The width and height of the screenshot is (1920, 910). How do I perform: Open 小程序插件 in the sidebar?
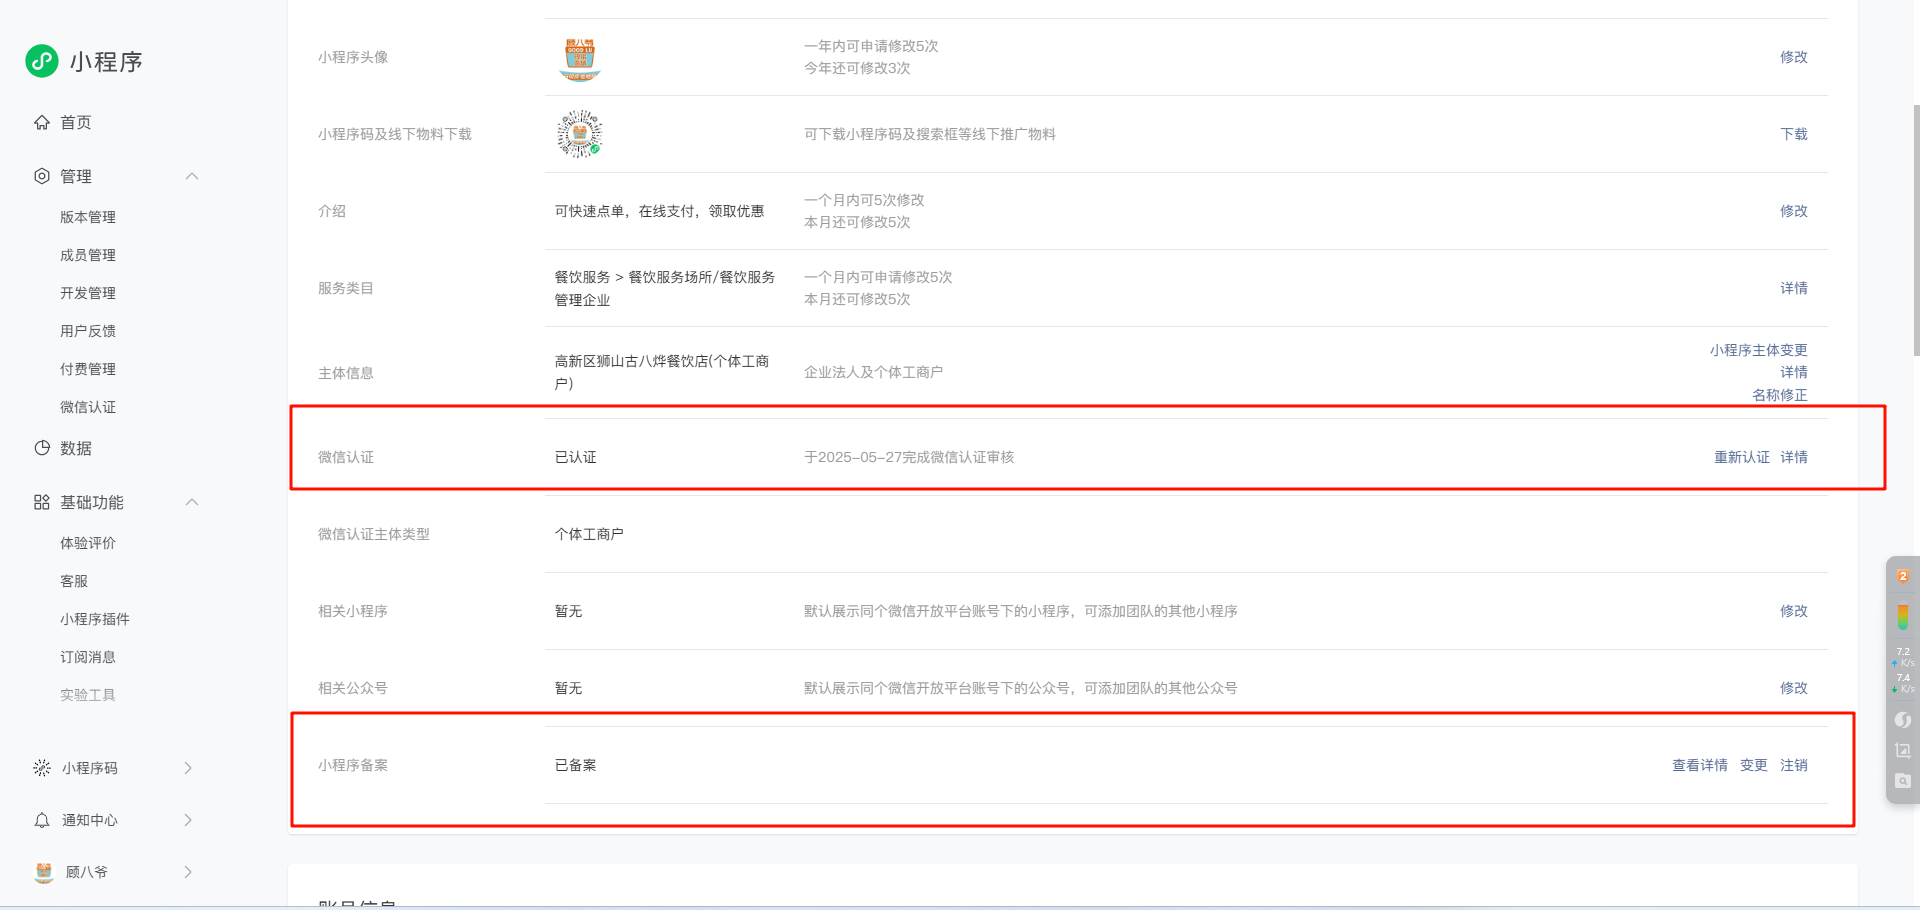(95, 619)
